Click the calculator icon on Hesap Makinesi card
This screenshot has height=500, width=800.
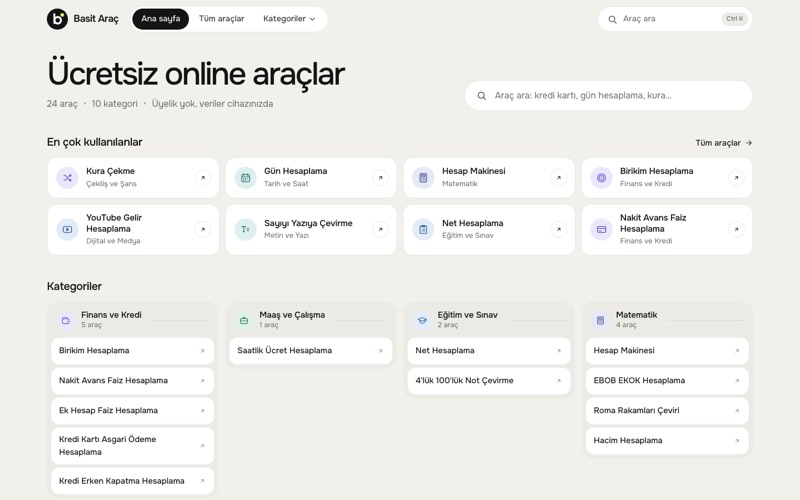[x=423, y=178]
